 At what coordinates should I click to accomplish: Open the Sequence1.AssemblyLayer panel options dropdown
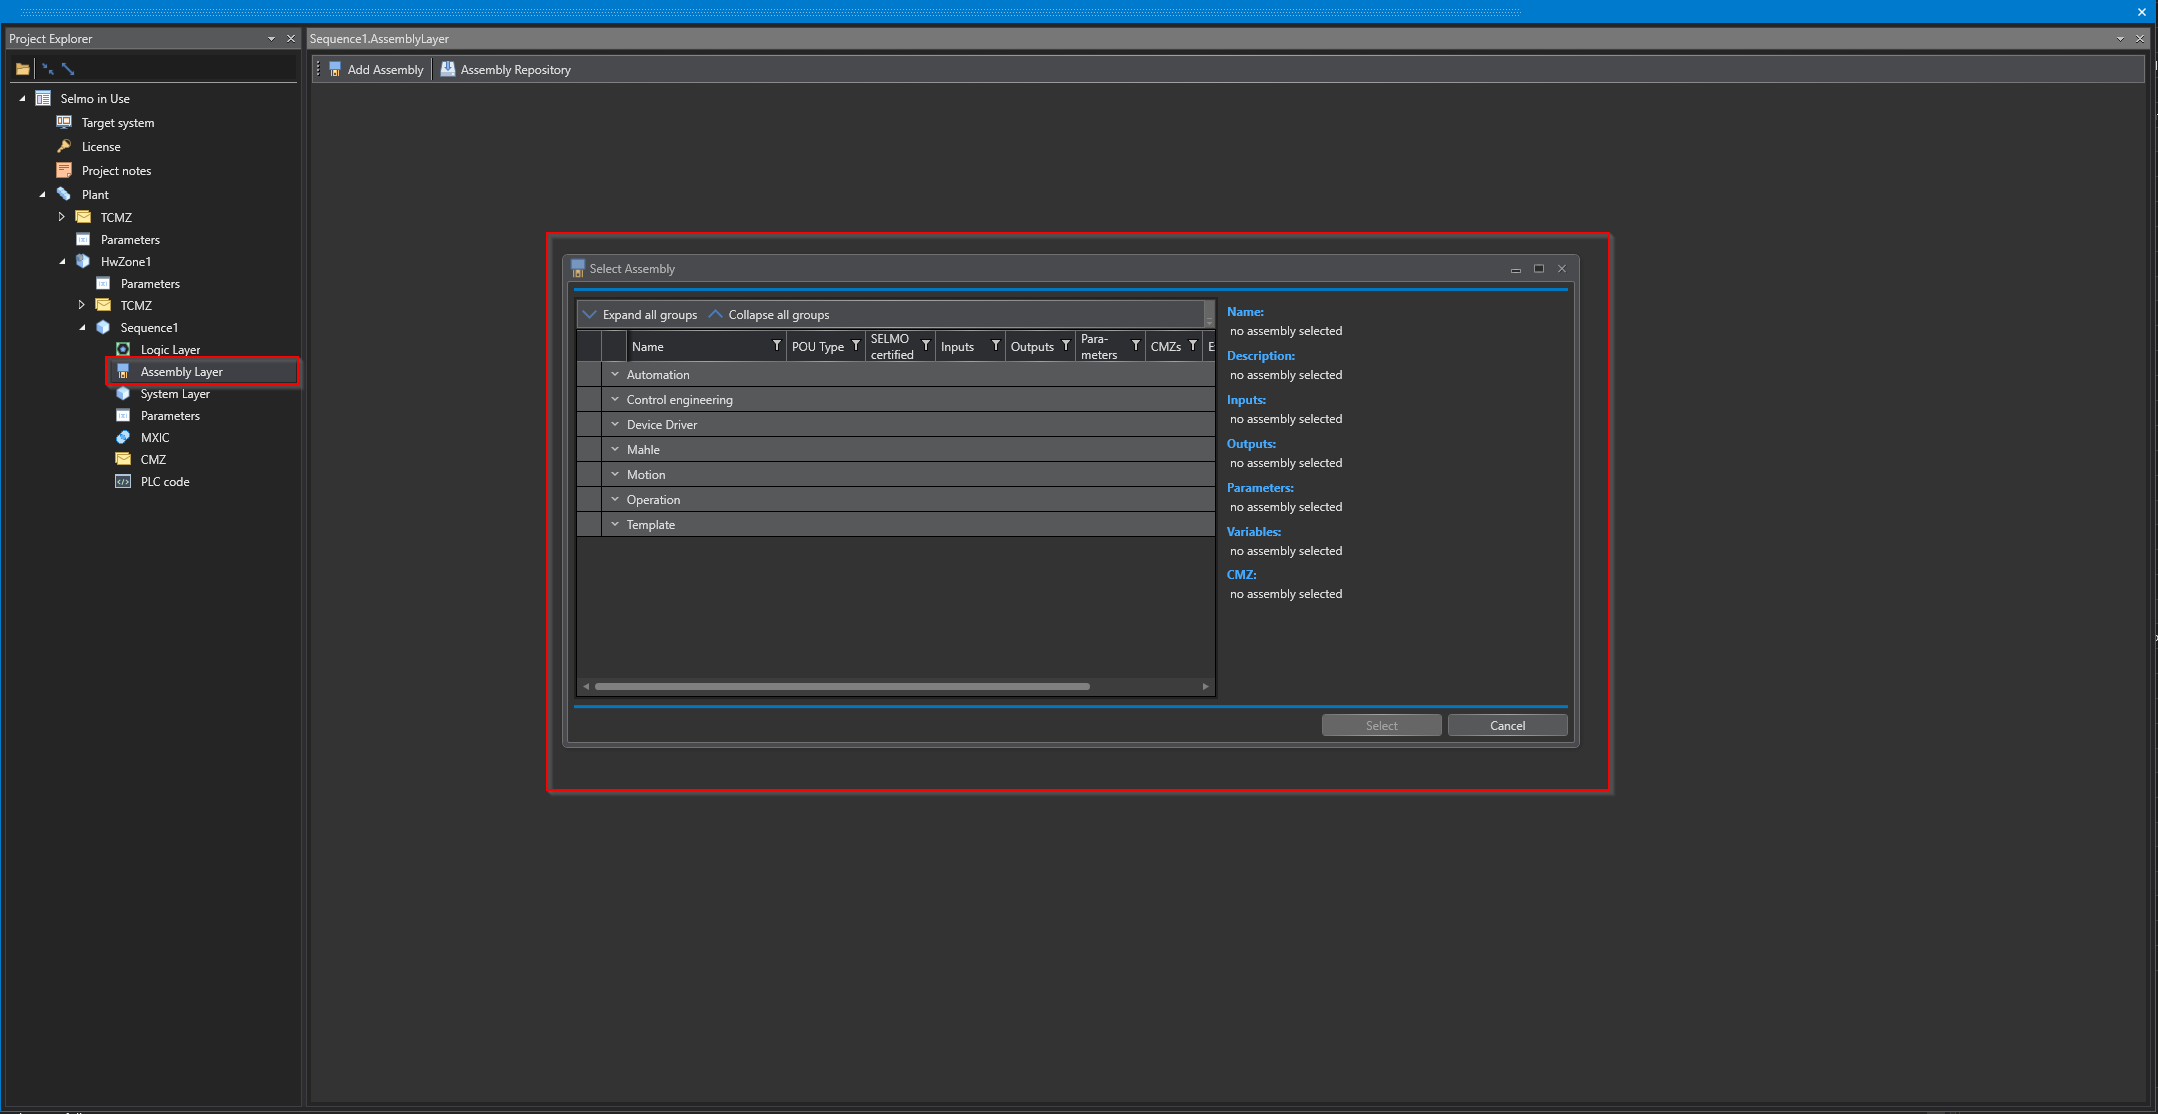2120,38
